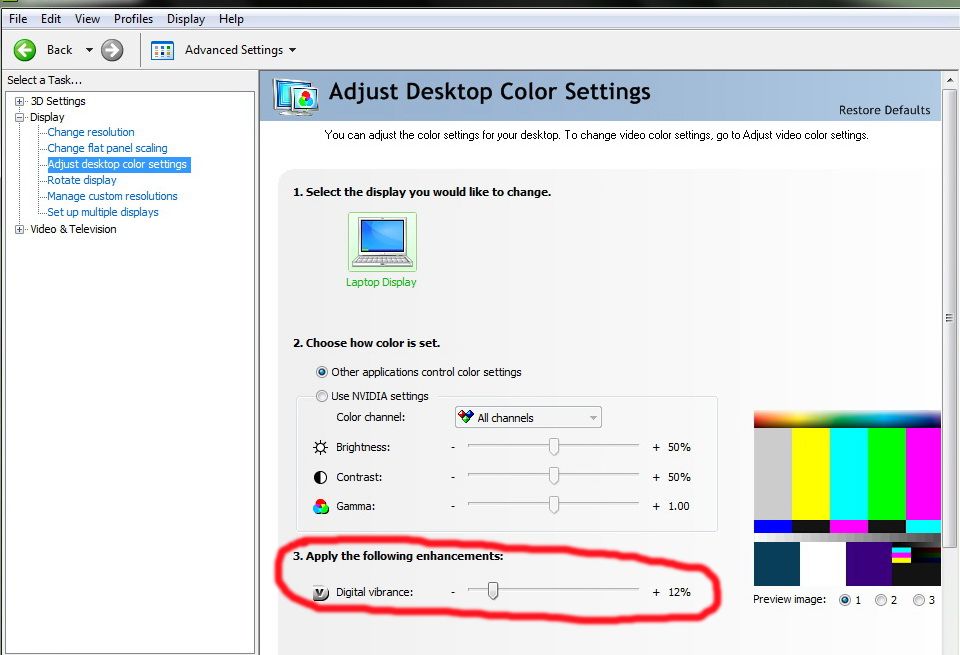Open the Profiles menu
Viewport: 960px width, 655px height.
(x=133, y=19)
